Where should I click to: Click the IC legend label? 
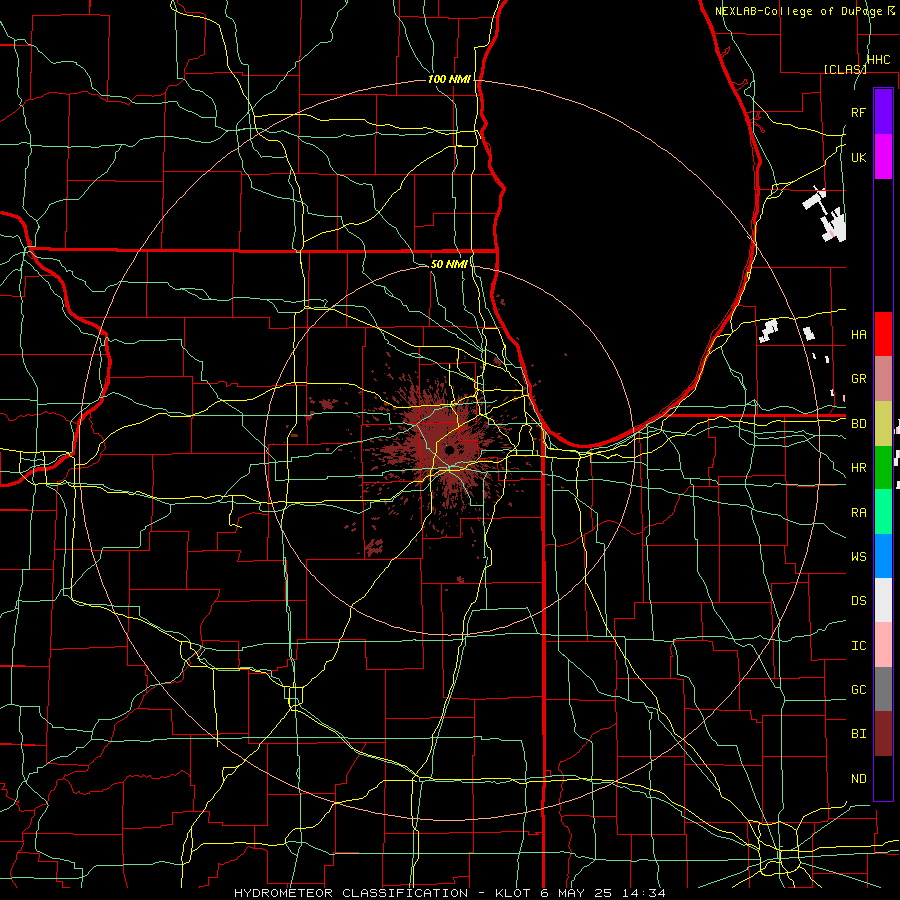pos(858,645)
